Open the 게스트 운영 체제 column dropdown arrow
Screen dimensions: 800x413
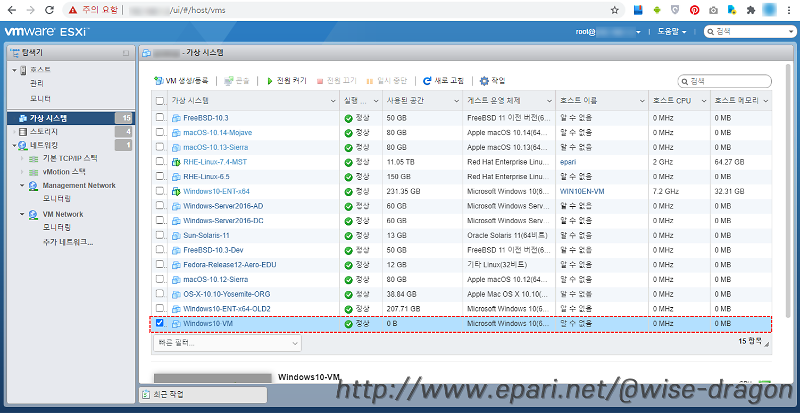(x=549, y=101)
